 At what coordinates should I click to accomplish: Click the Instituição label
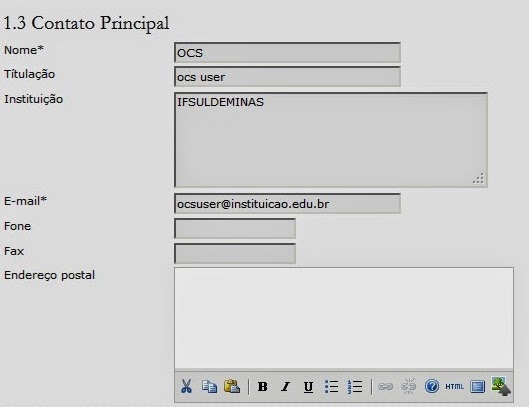(33, 99)
